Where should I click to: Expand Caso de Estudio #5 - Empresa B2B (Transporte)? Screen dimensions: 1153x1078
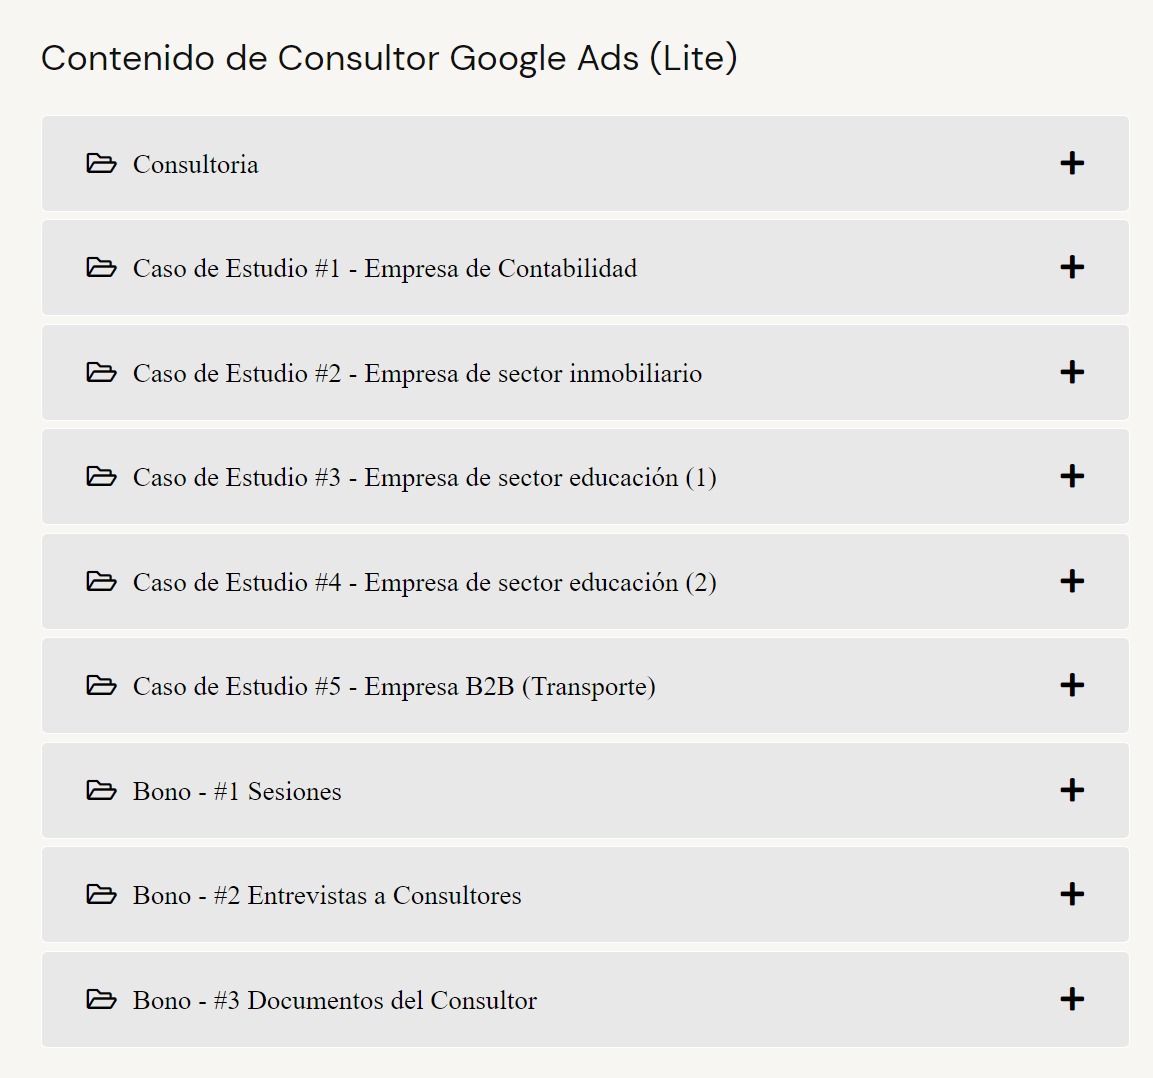[x=1071, y=685]
